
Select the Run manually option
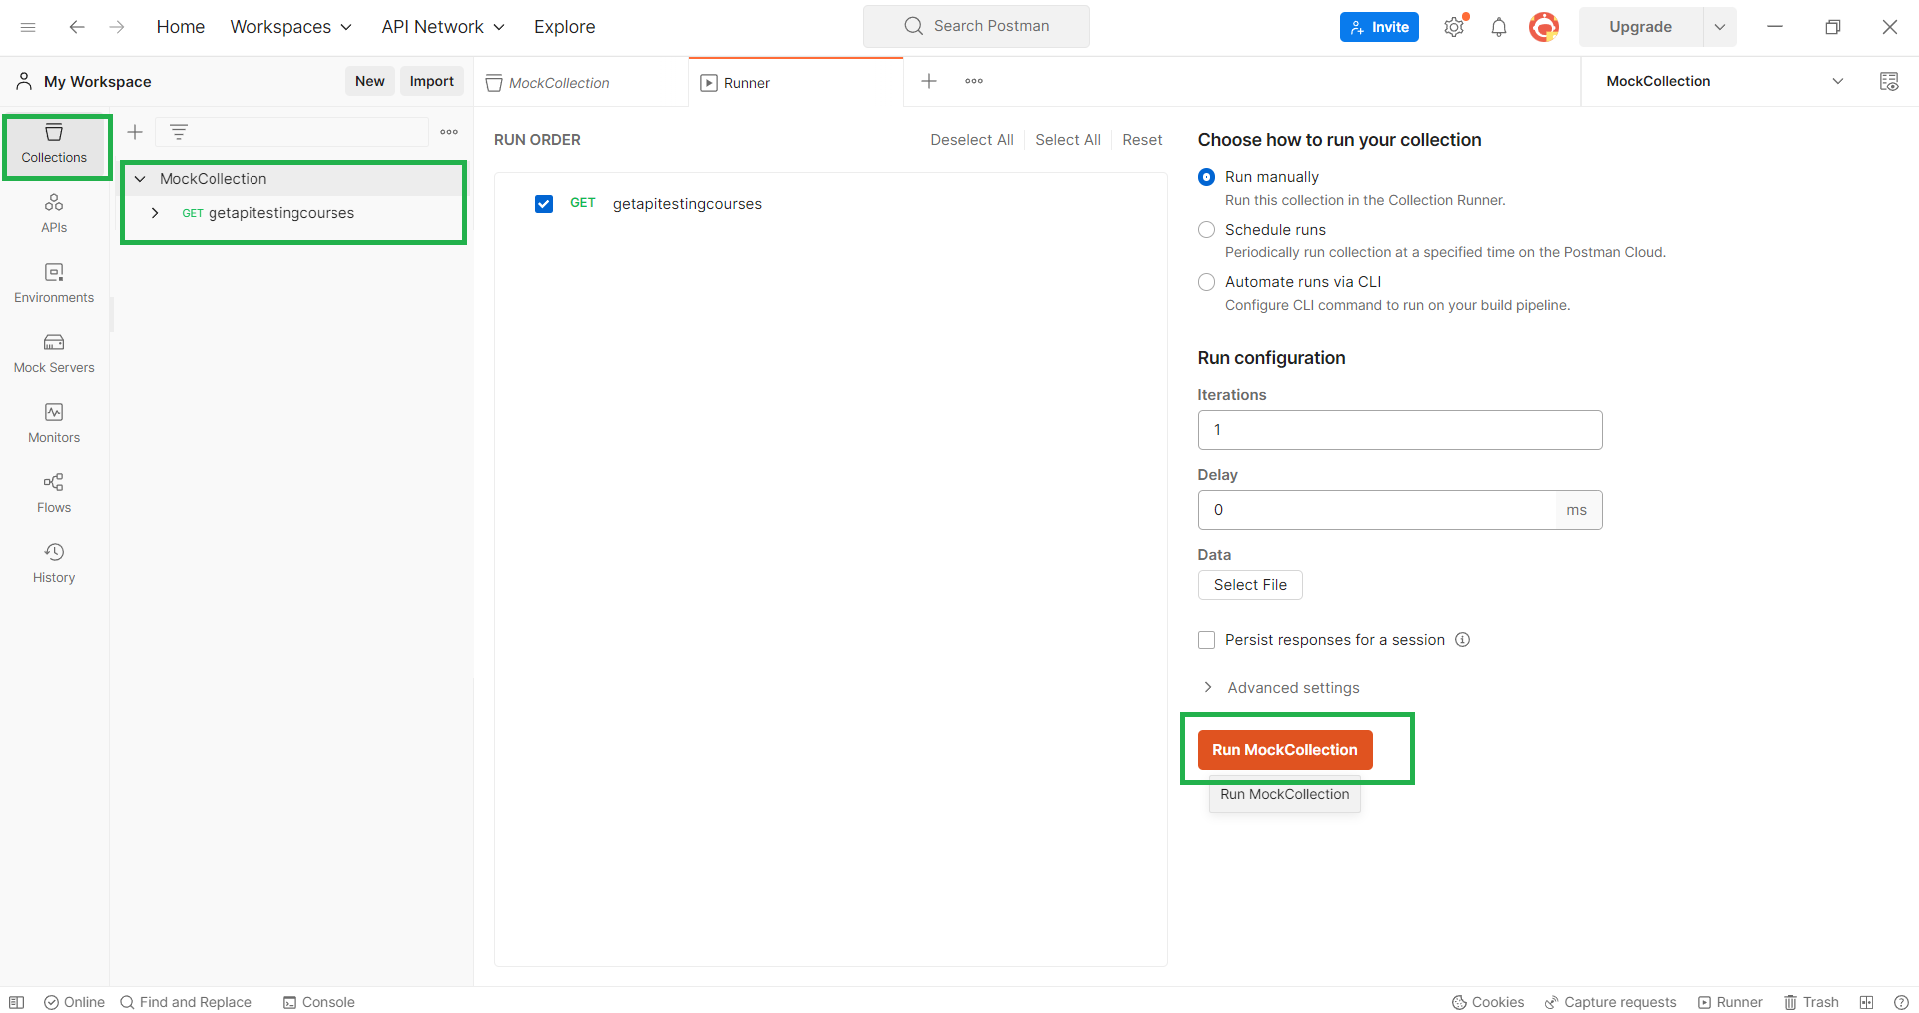(x=1206, y=177)
